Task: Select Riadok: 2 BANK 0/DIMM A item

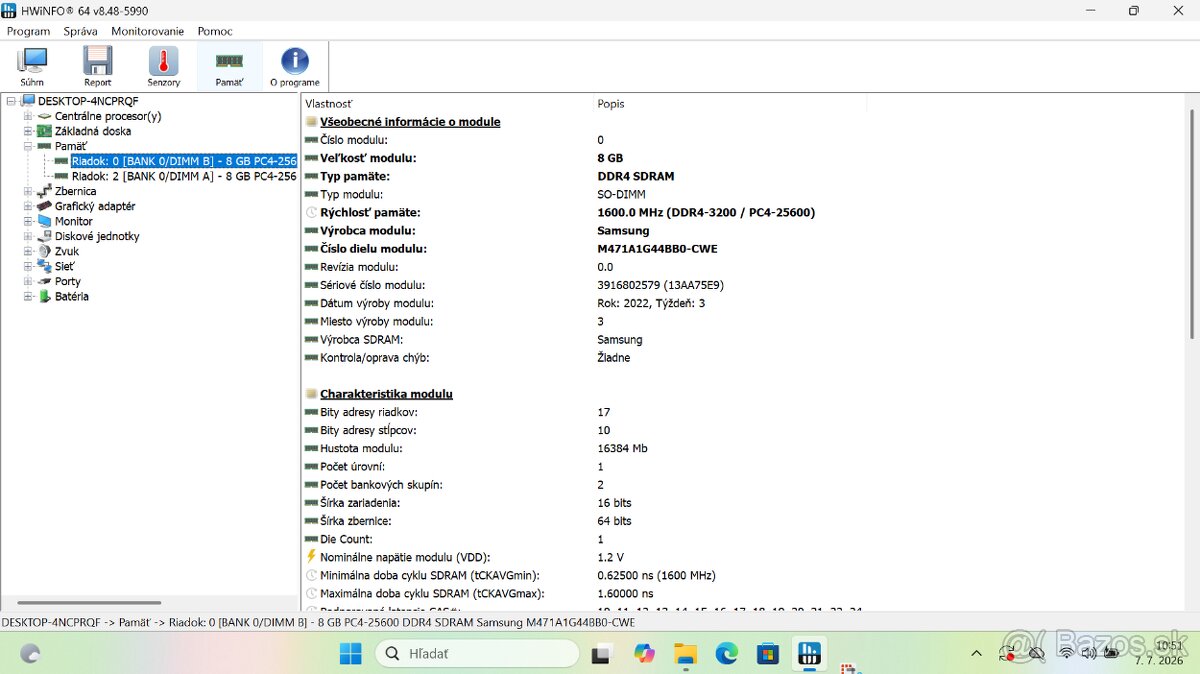Action: pyautogui.click(x=184, y=176)
